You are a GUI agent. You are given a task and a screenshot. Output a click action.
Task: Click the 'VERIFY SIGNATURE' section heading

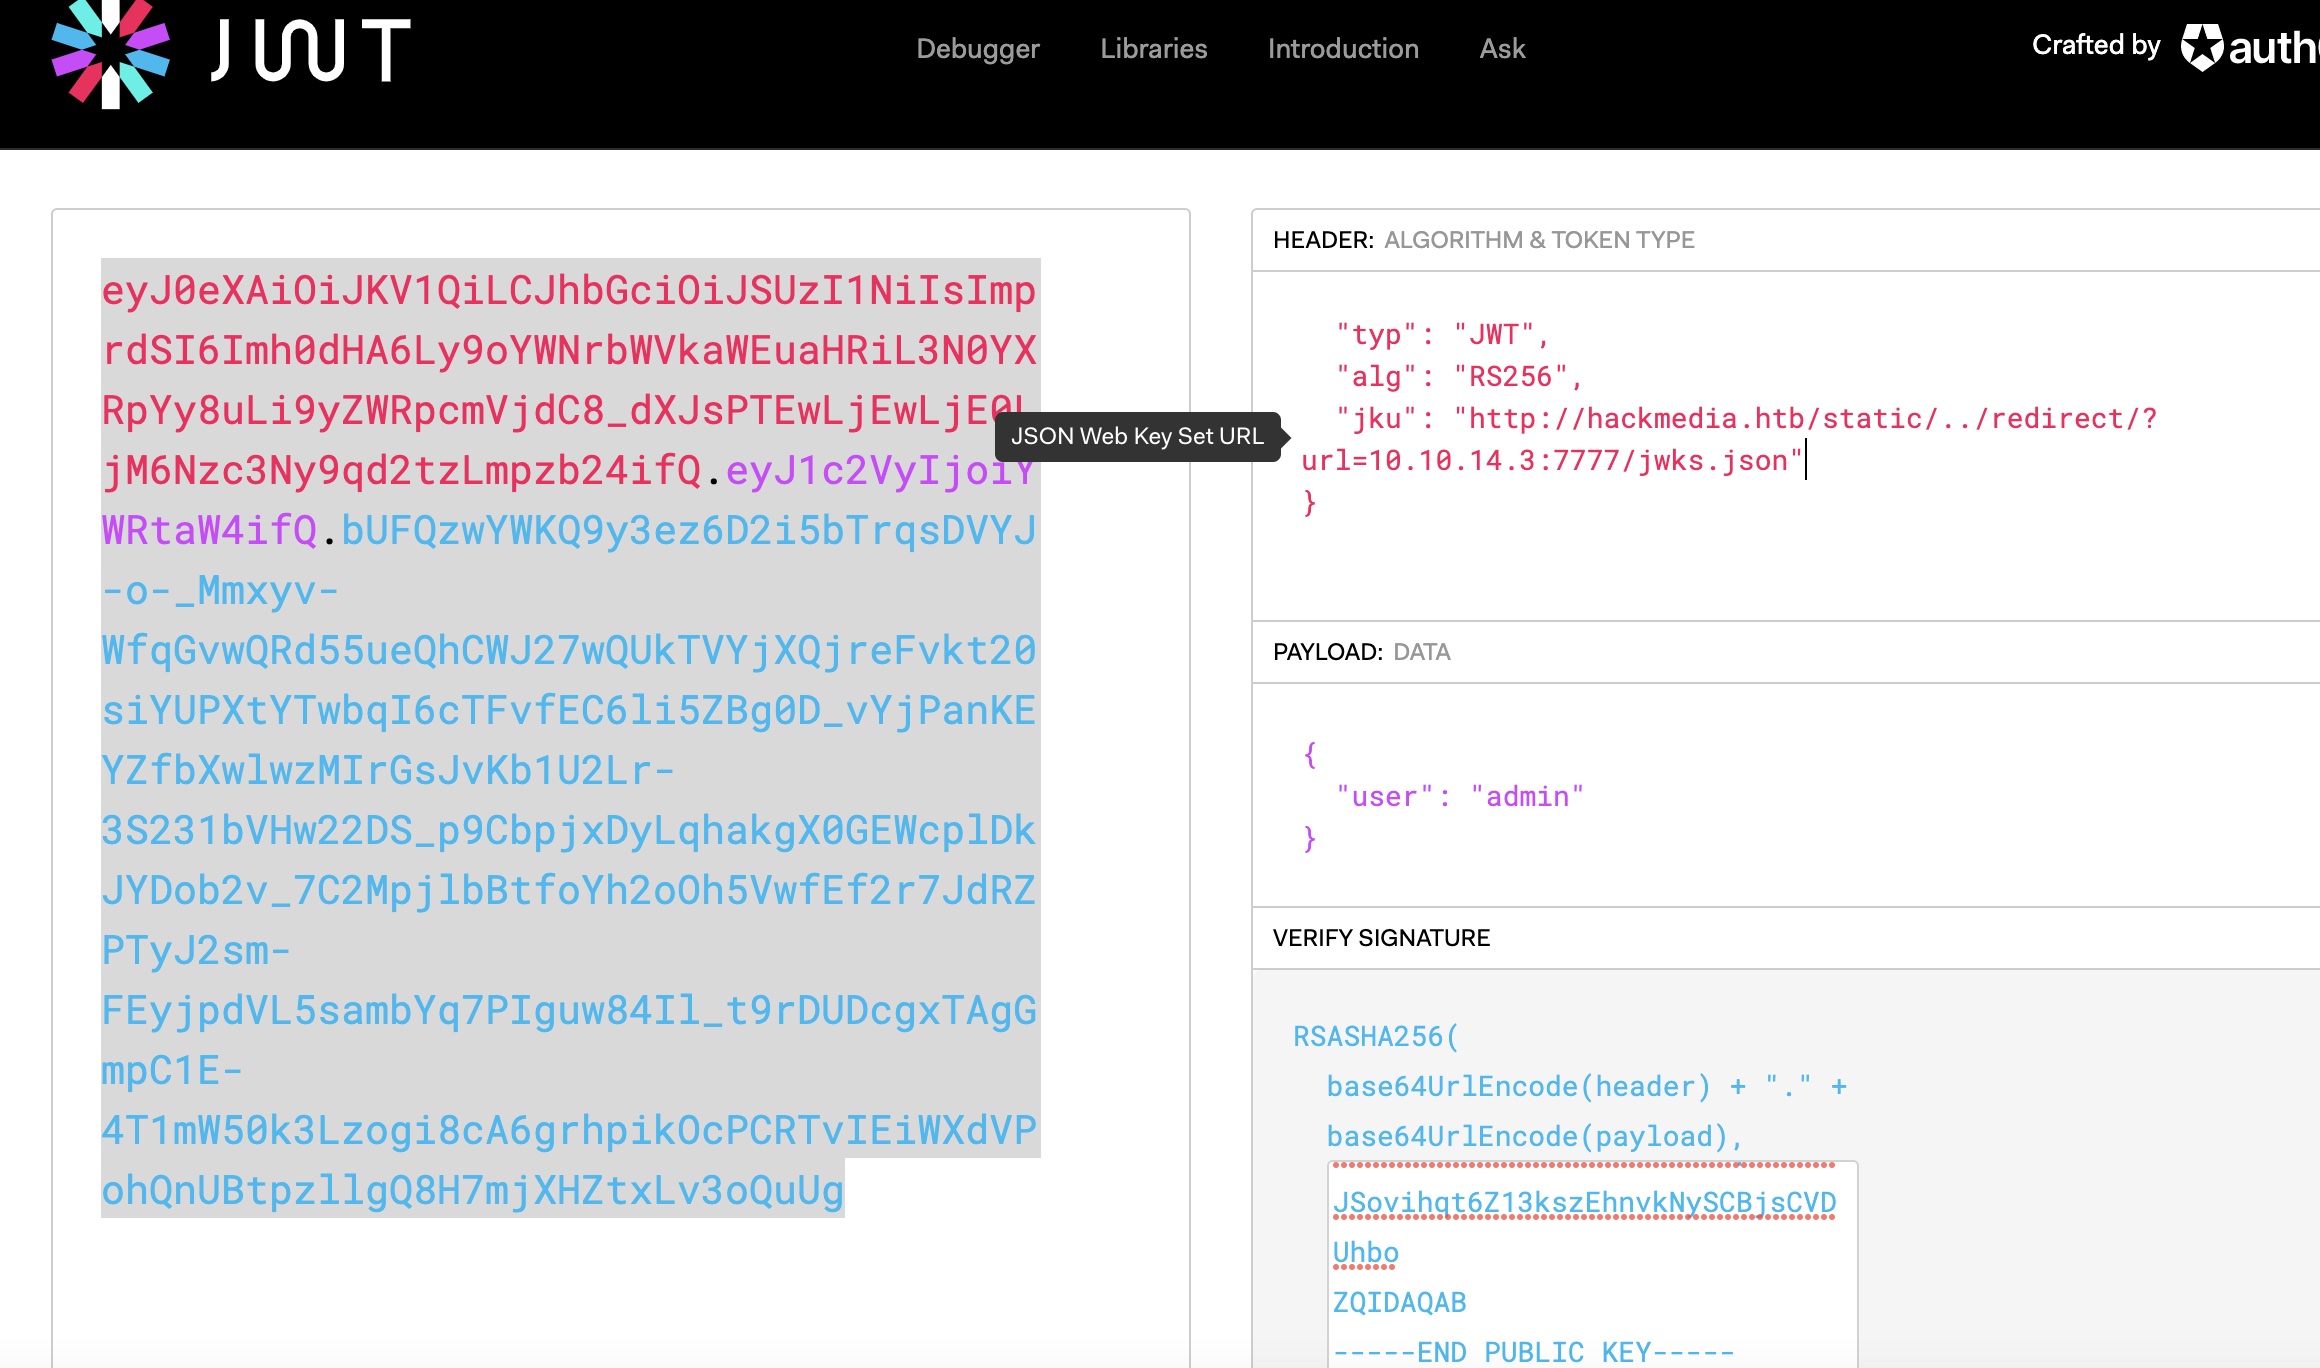pyautogui.click(x=1380, y=938)
